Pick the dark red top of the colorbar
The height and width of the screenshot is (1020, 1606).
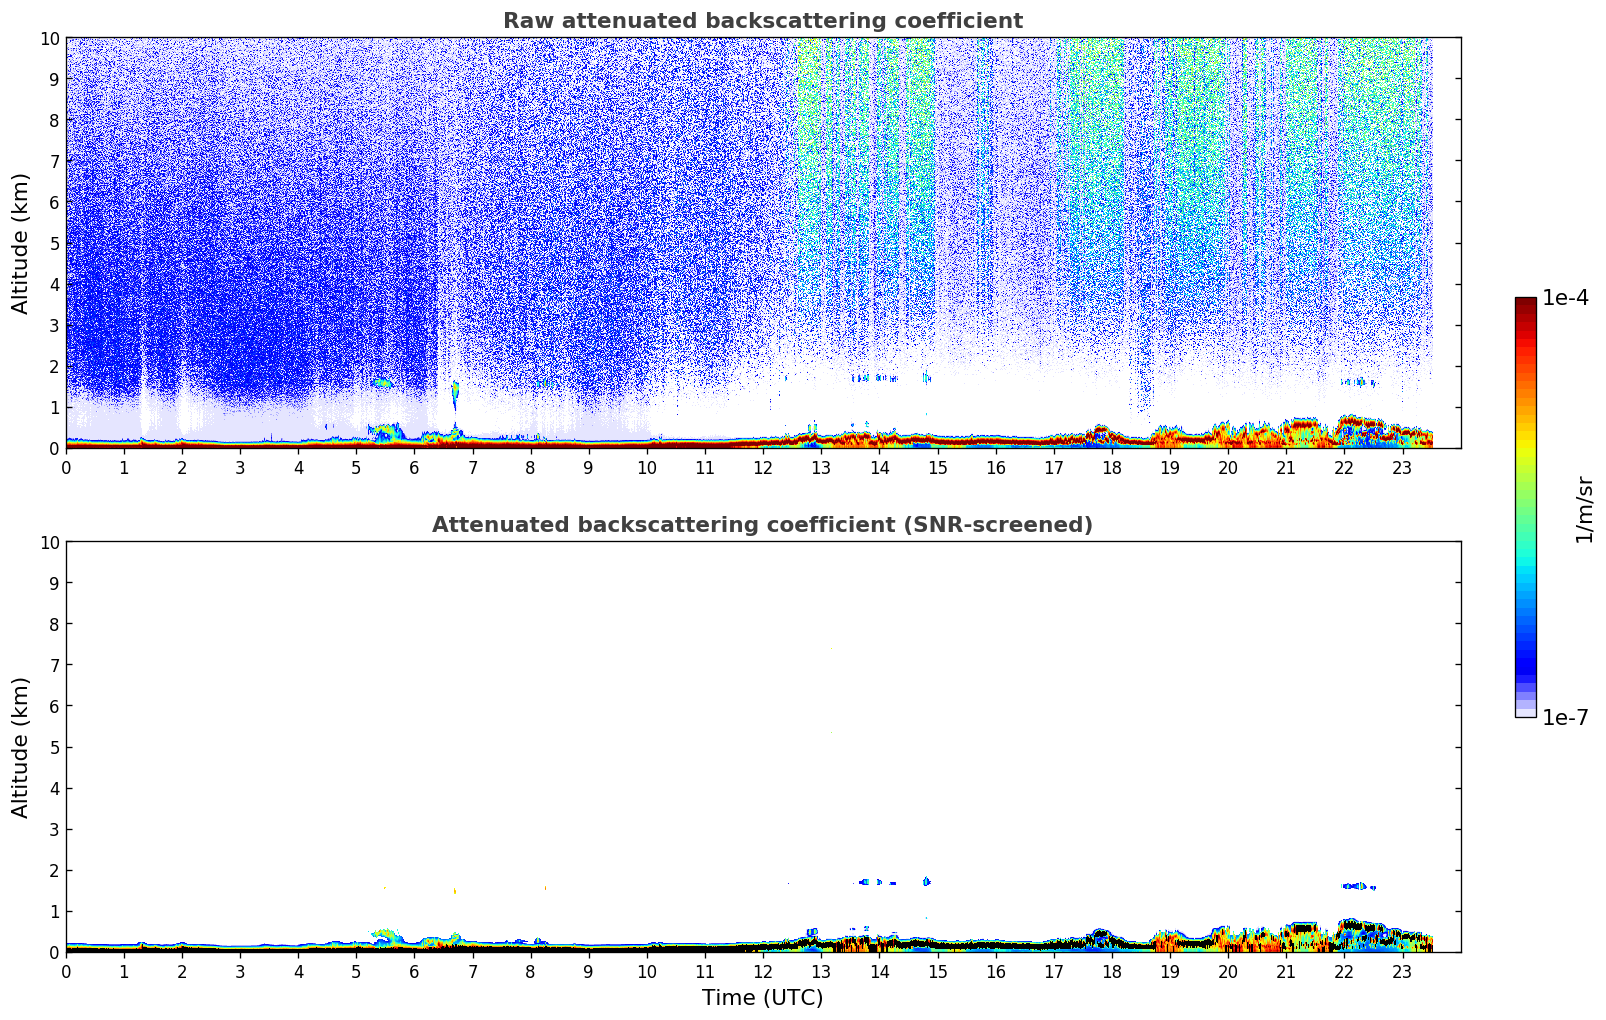(1525, 306)
